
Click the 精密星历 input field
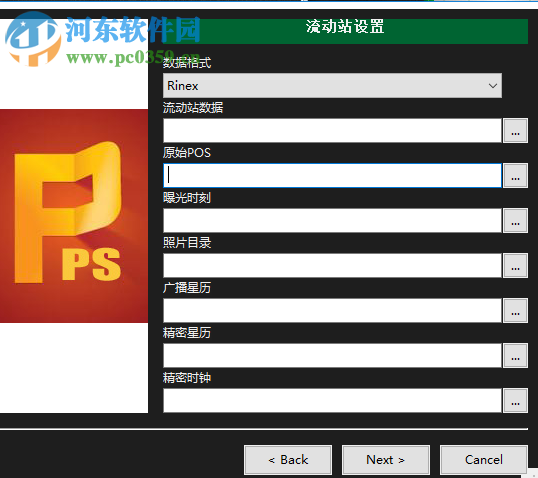[x=332, y=355]
